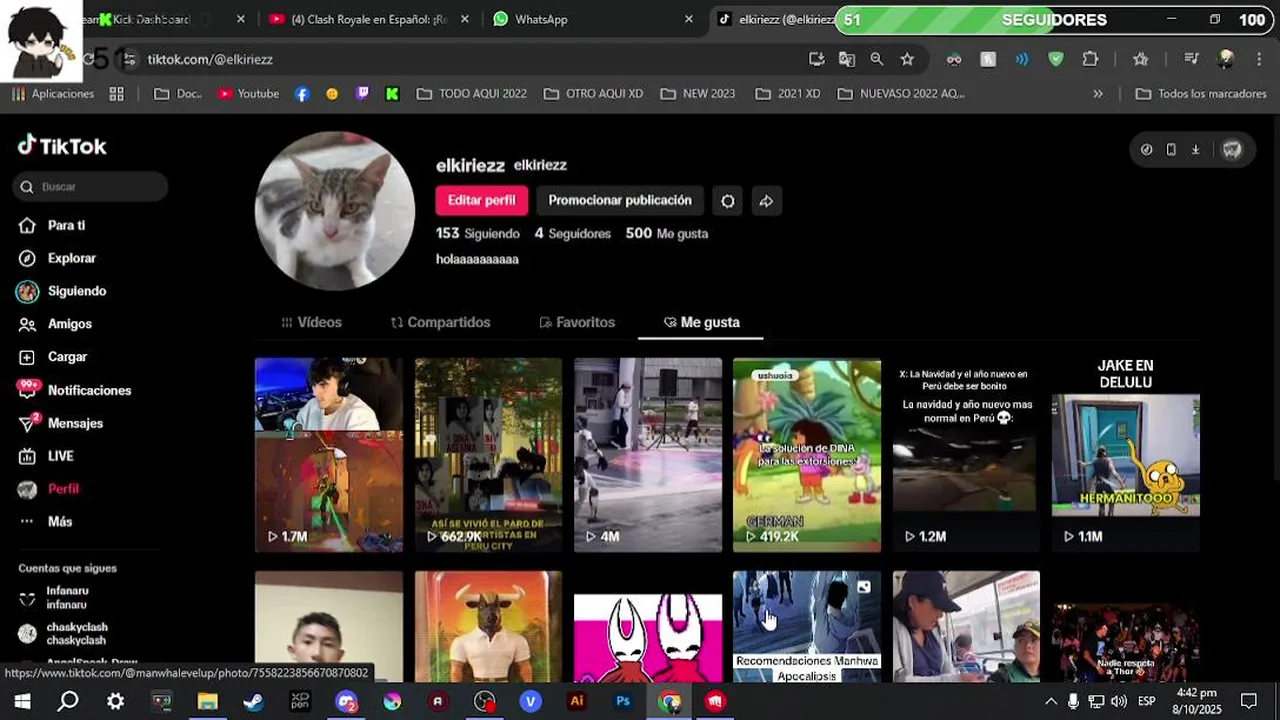
Task: Click the install app icon in address bar
Action: click(x=817, y=59)
